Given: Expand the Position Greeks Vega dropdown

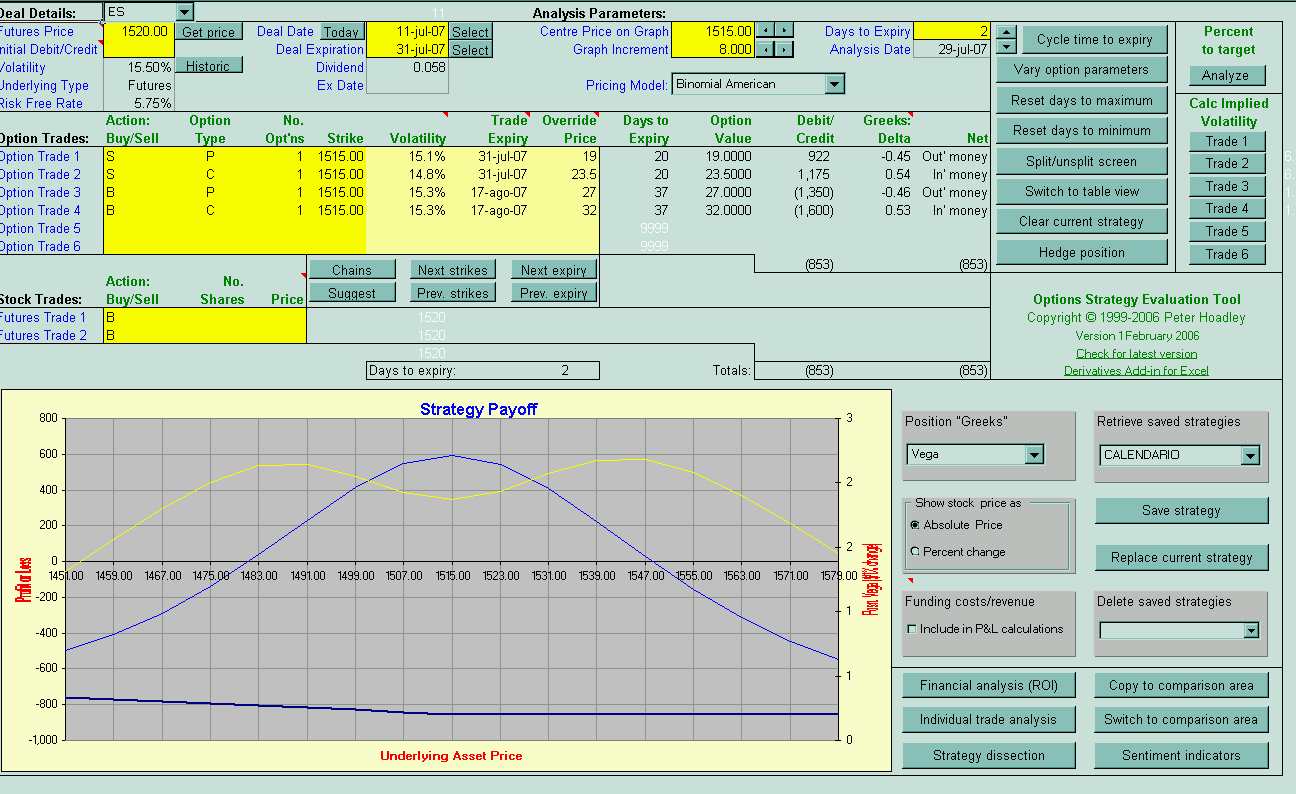Looking at the screenshot, I should pos(1034,455).
